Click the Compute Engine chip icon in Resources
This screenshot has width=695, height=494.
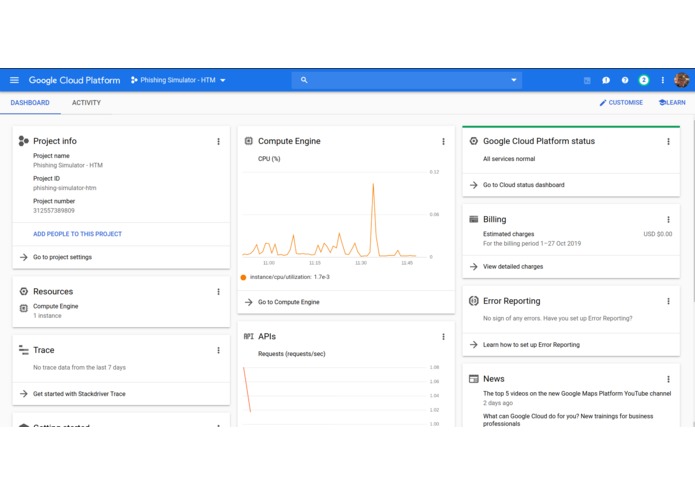23,308
